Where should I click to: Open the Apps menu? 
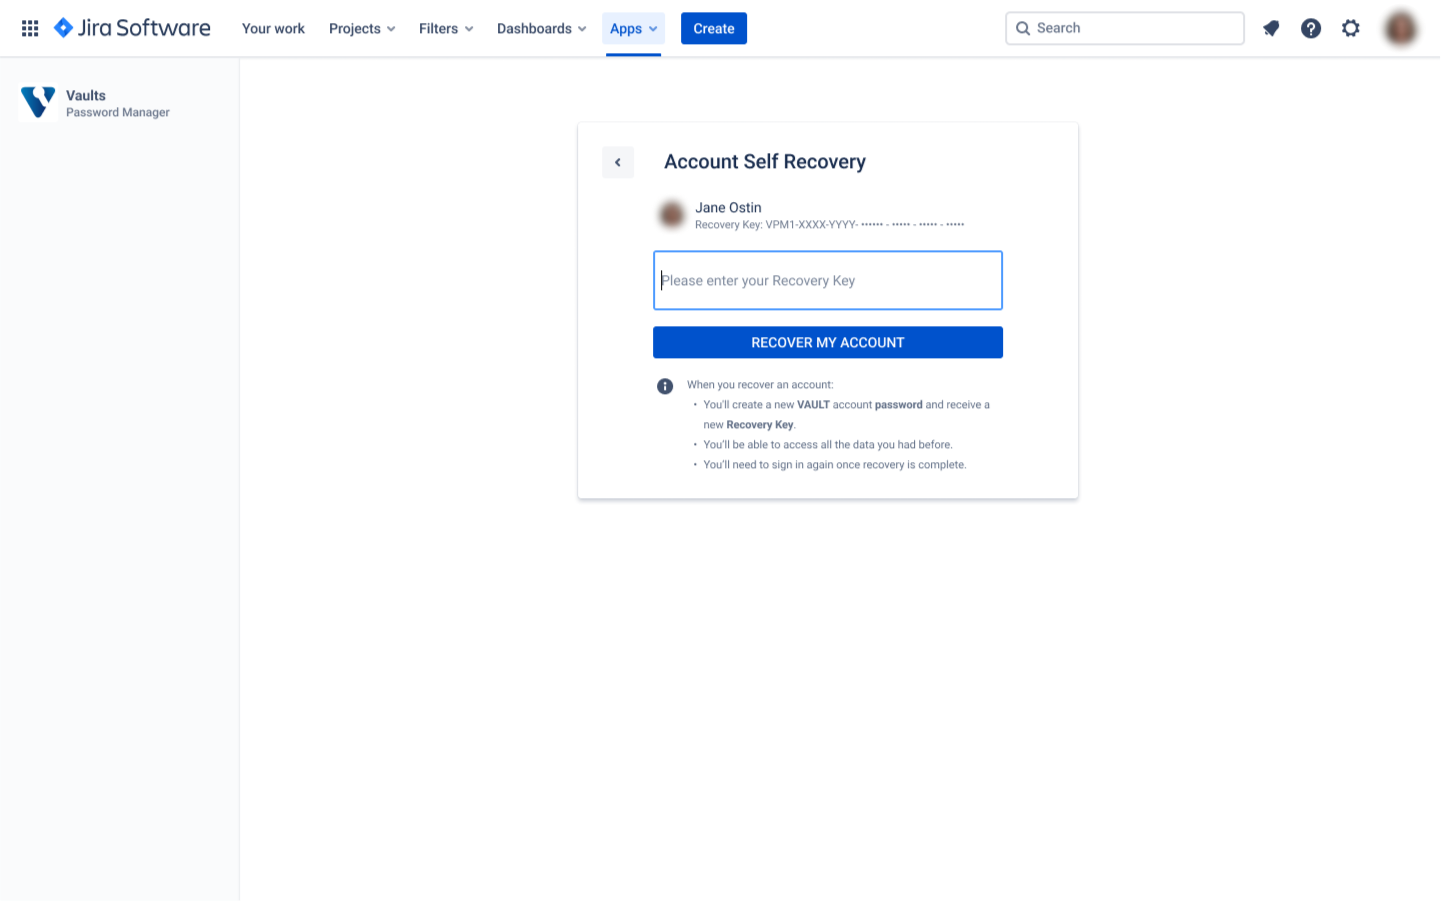click(633, 28)
